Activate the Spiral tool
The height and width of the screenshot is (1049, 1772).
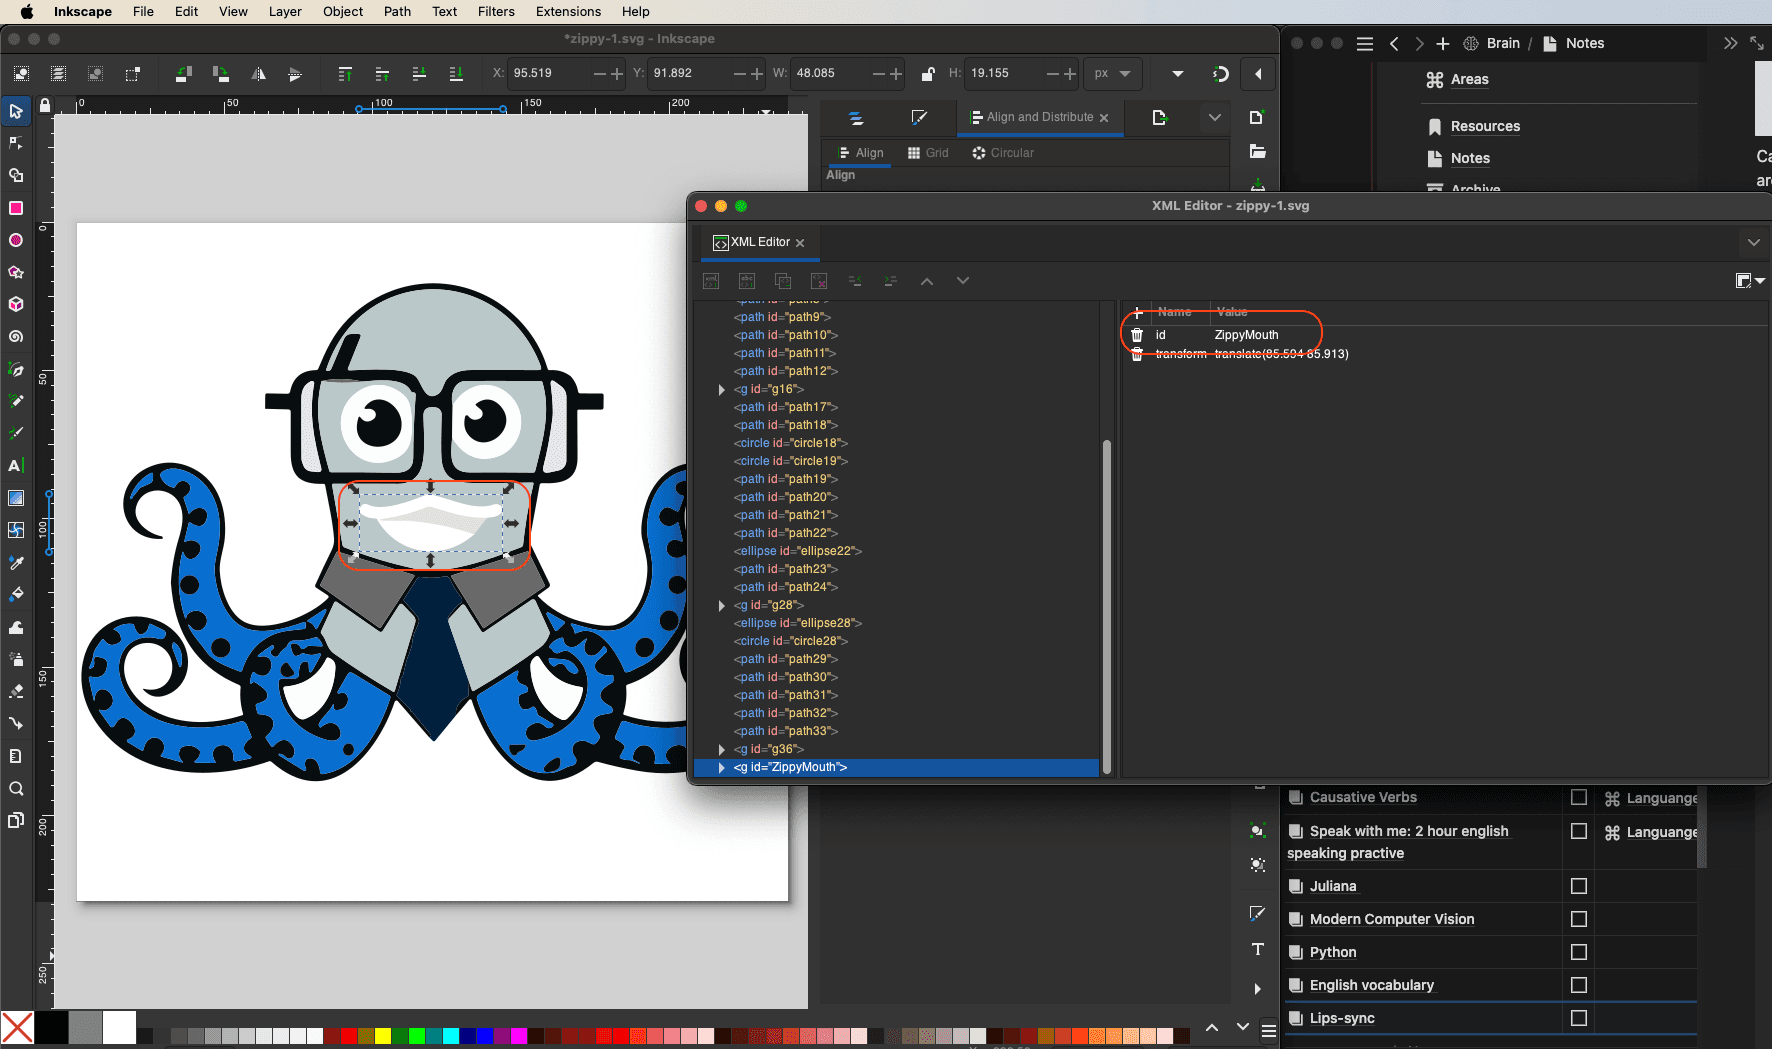[x=16, y=337]
